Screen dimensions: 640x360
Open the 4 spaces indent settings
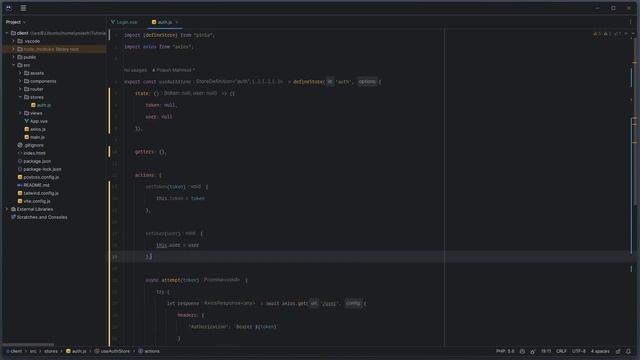pos(600,351)
